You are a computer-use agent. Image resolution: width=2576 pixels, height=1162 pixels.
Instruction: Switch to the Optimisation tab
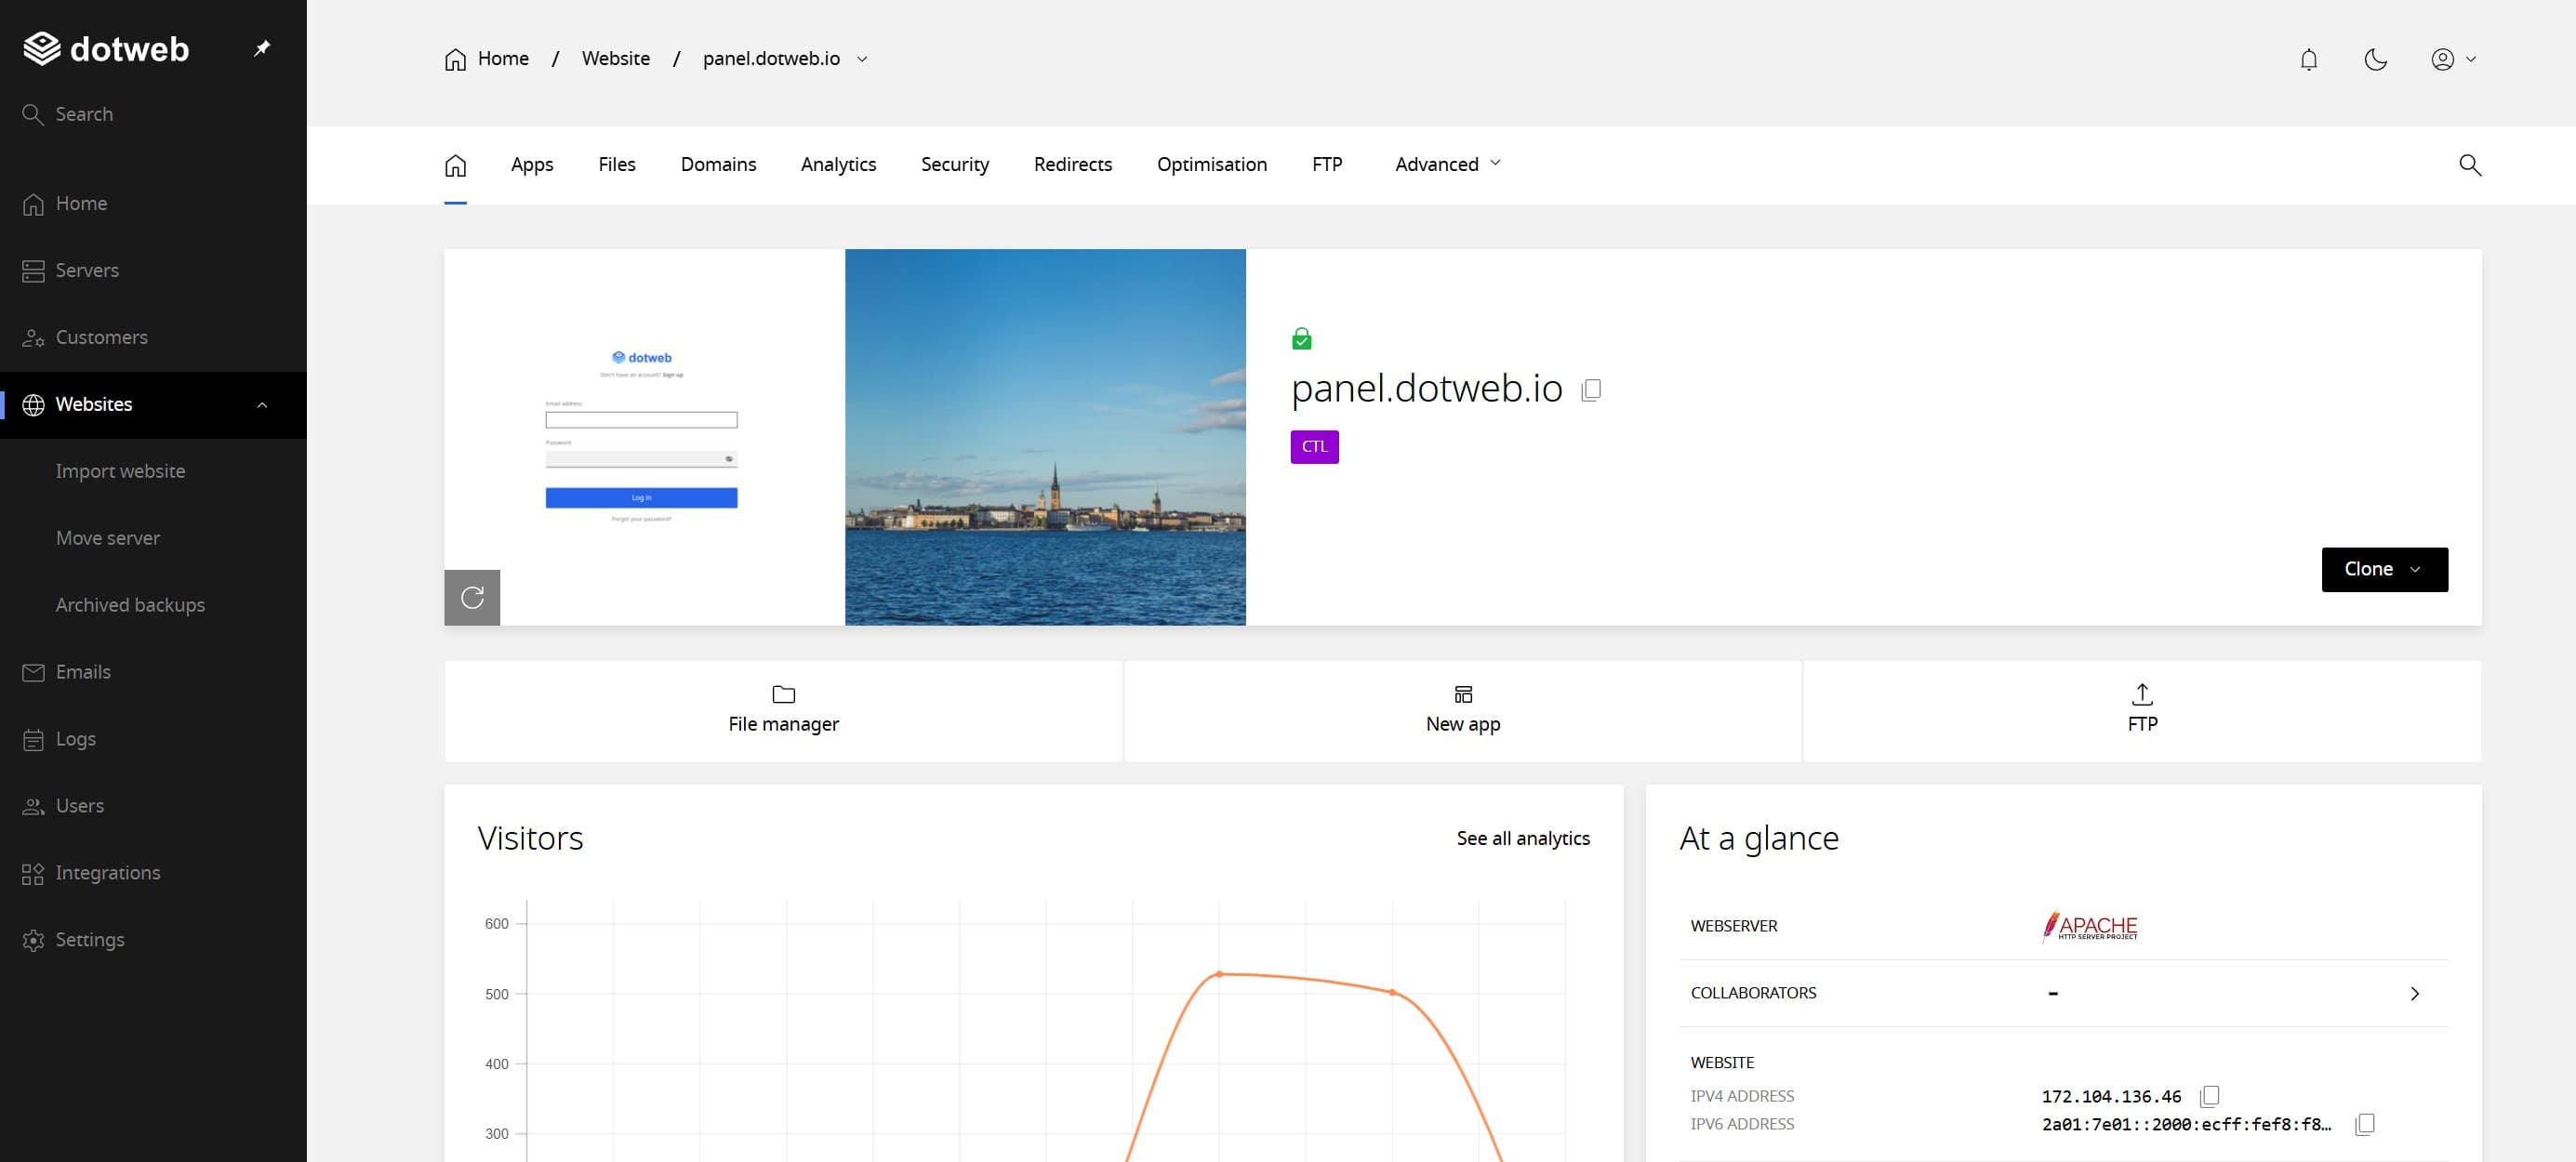(1212, 165)
